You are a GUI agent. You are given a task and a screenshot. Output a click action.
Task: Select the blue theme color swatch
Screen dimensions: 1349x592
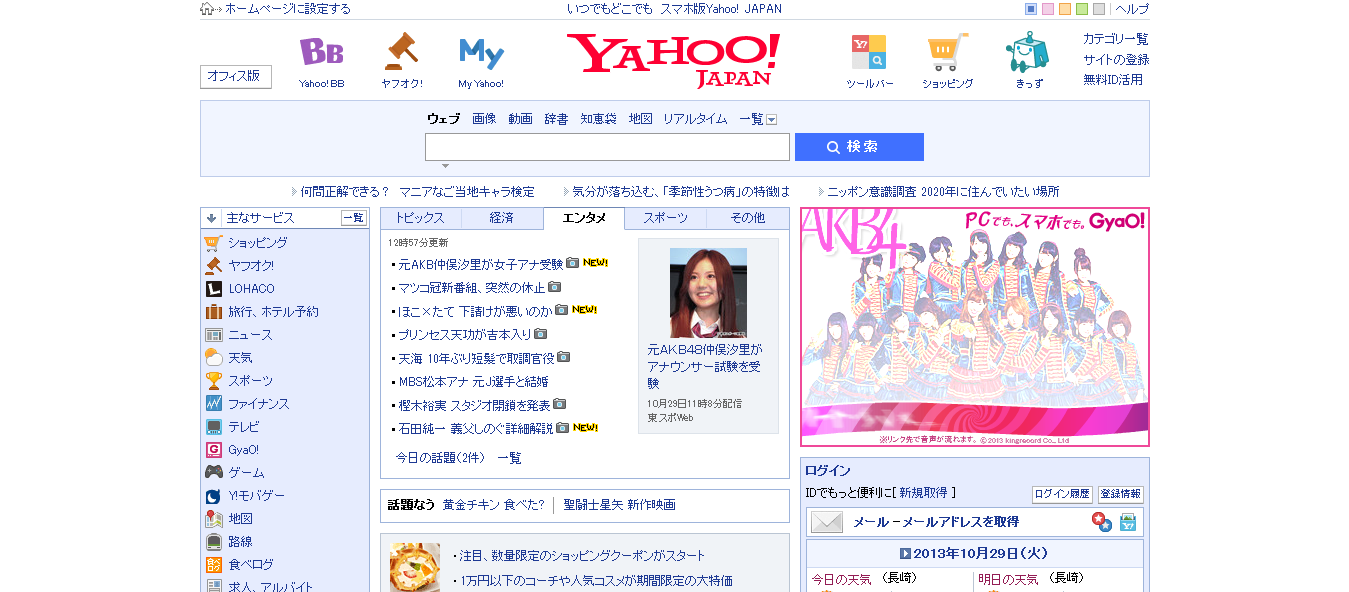click(x=1031, y=9)
